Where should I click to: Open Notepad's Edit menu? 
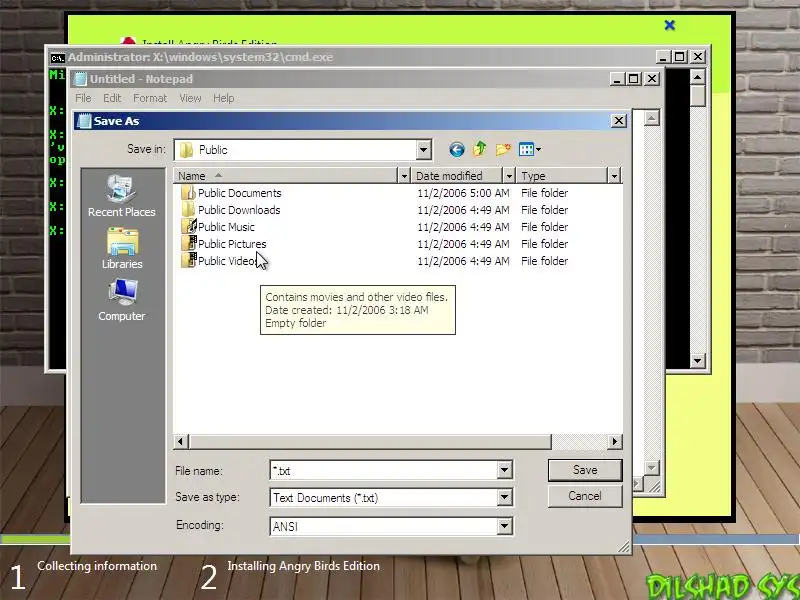(112, 98)
